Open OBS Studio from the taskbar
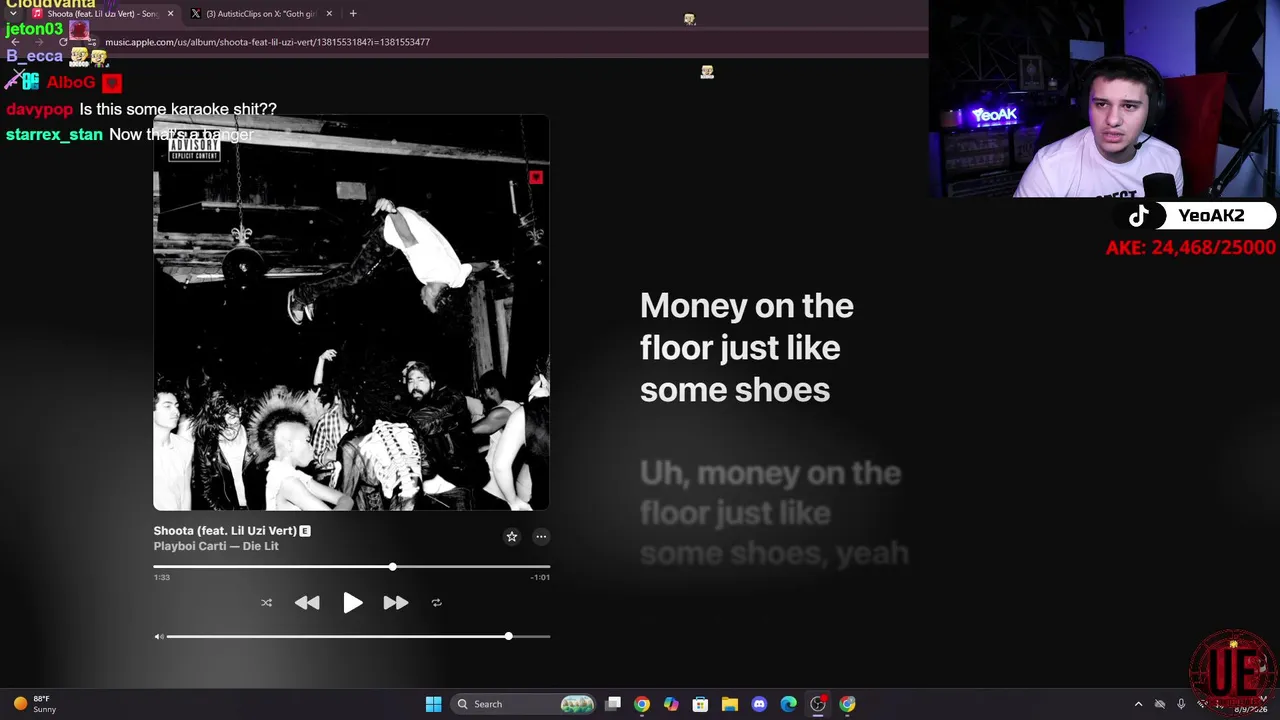Screen dimensions: 1280x720 point(818,704)
